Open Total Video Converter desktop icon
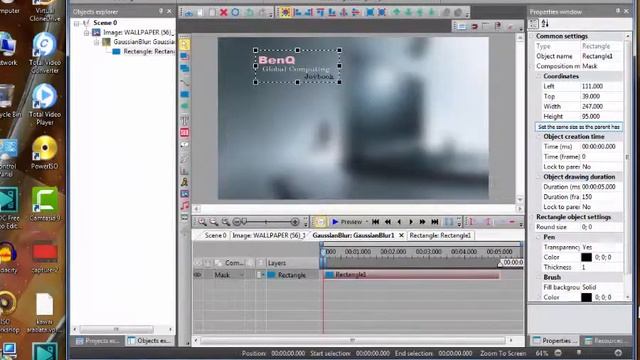The width and height of the screenshot is (640, 360). pyautogui.click(x=44, y=52)
